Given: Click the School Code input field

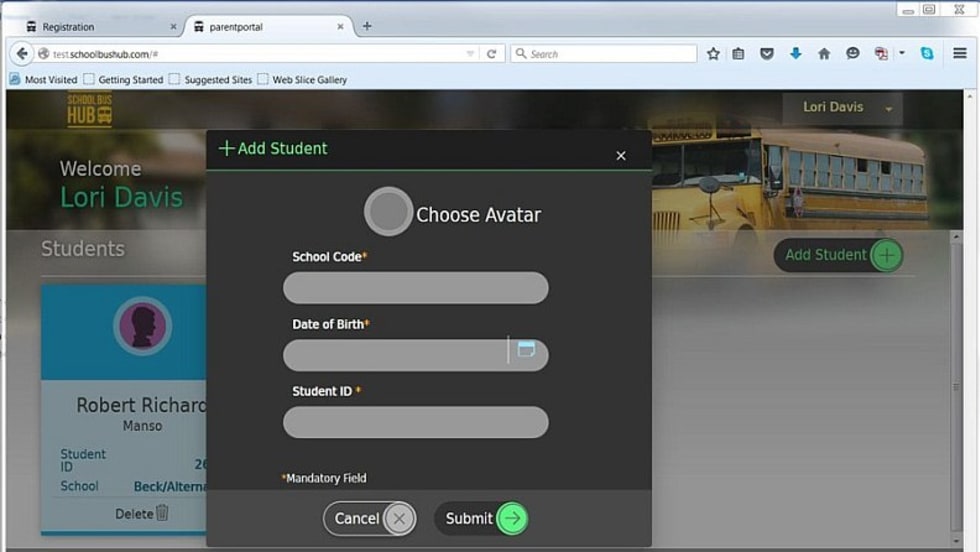Looking at the screenshot, I should coord(415,288).
